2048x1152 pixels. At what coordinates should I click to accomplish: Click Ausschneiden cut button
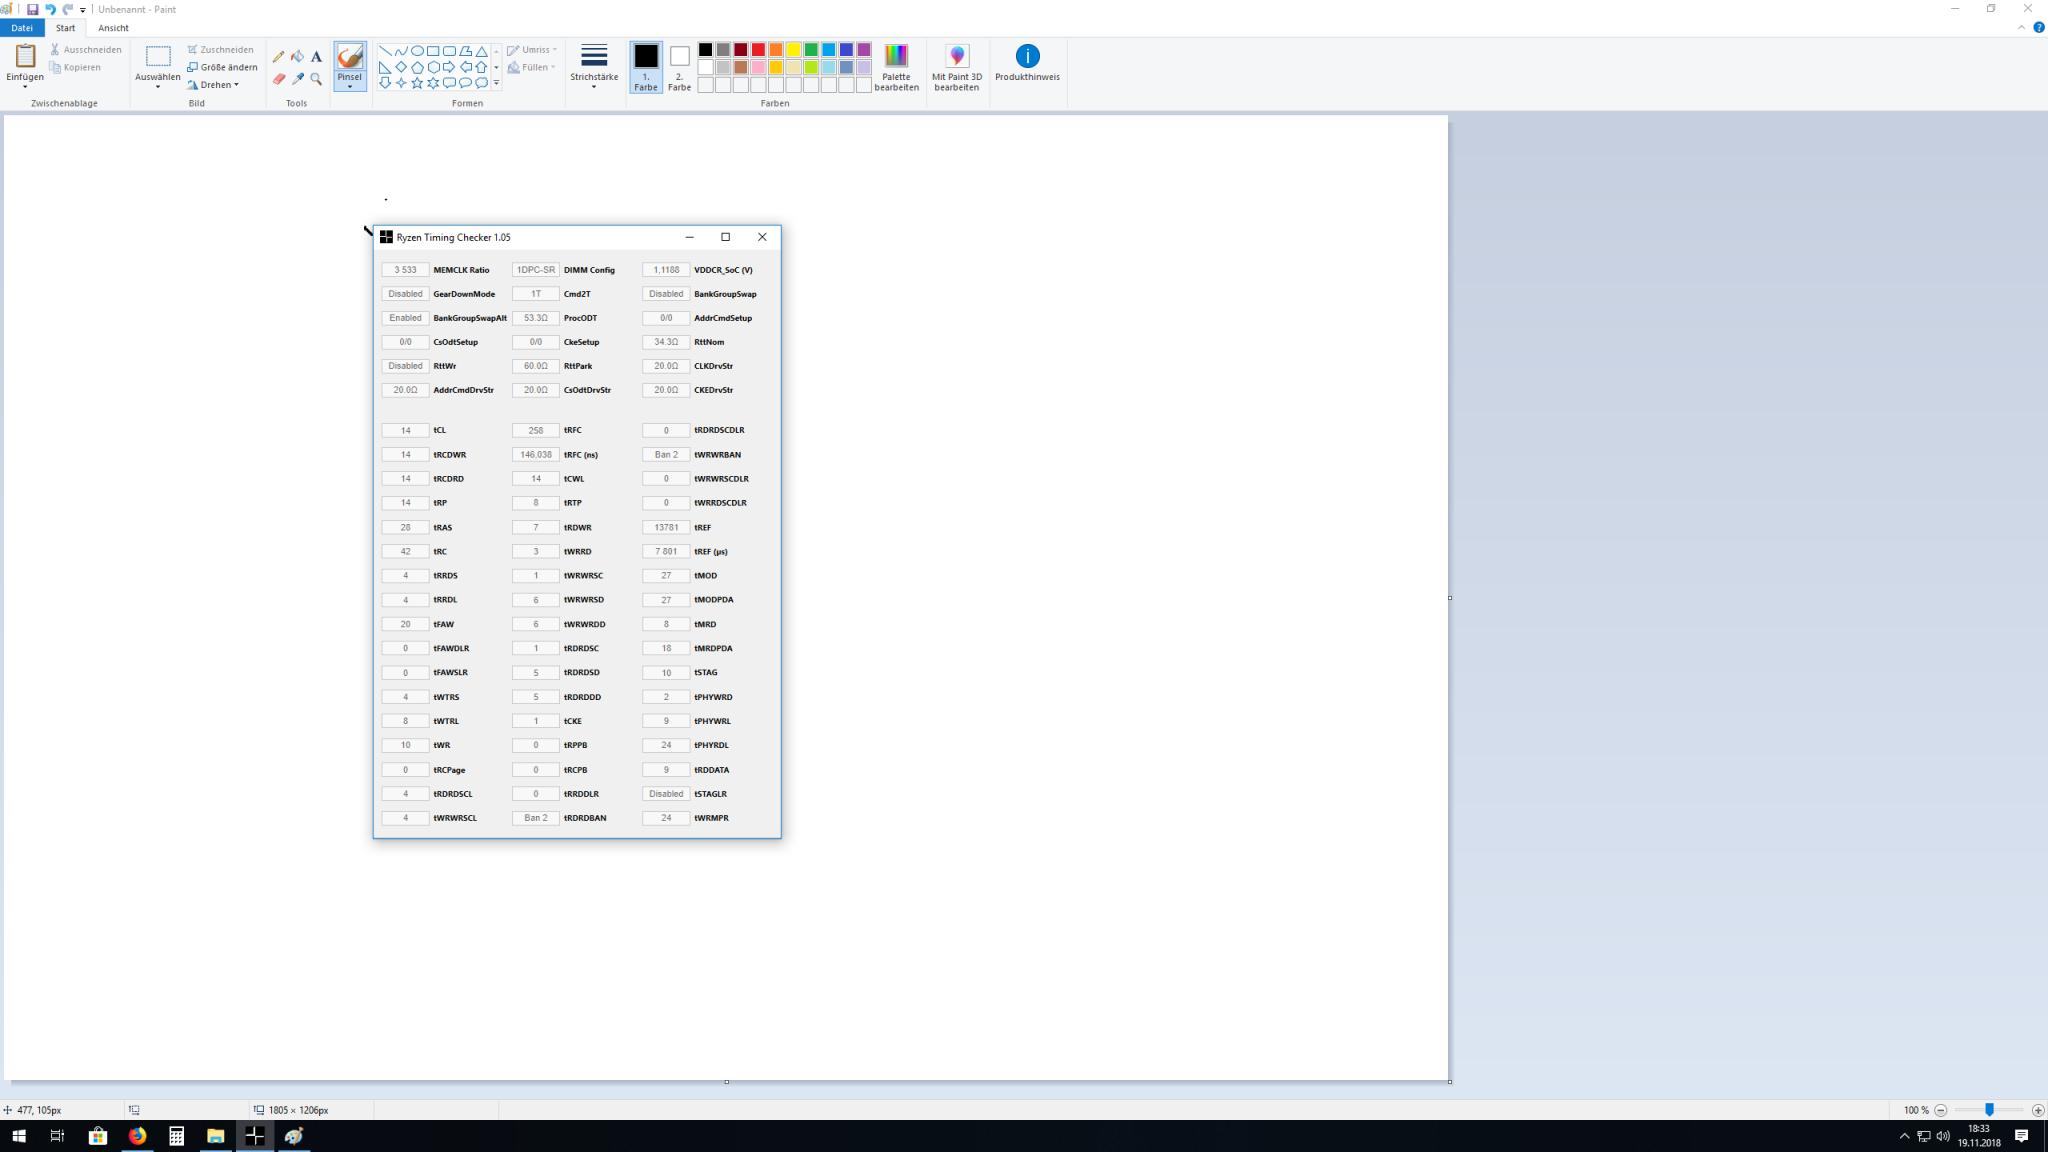tap(86, 49)
